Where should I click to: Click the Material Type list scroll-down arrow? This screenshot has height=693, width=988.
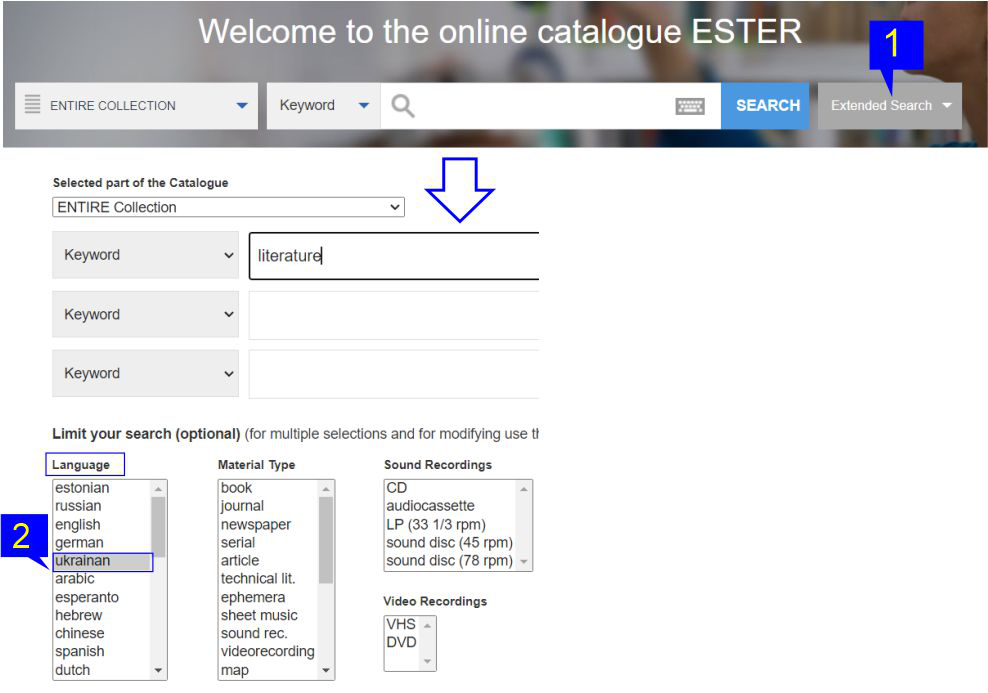tap(326, 671)
